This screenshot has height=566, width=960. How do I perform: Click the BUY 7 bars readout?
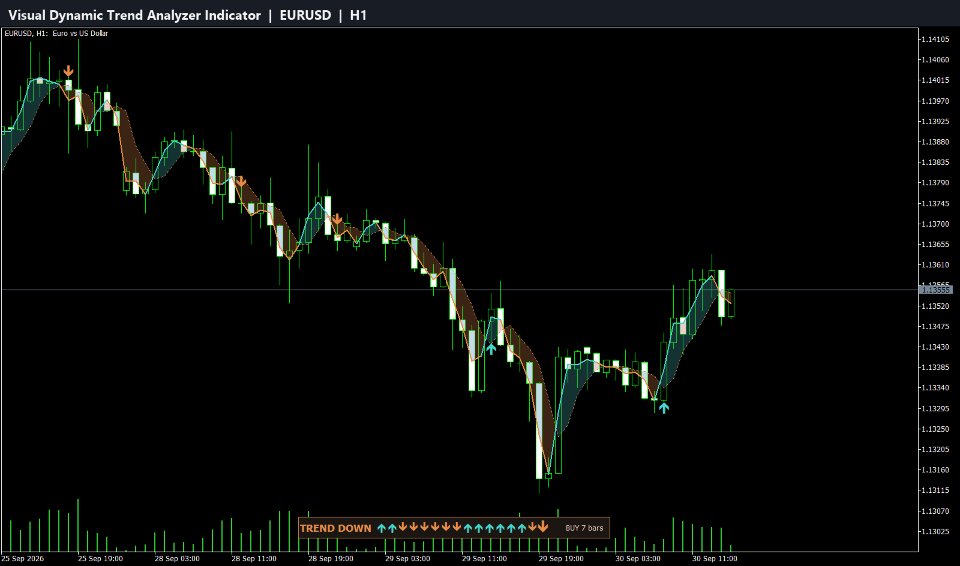click(x=583, y=528)
